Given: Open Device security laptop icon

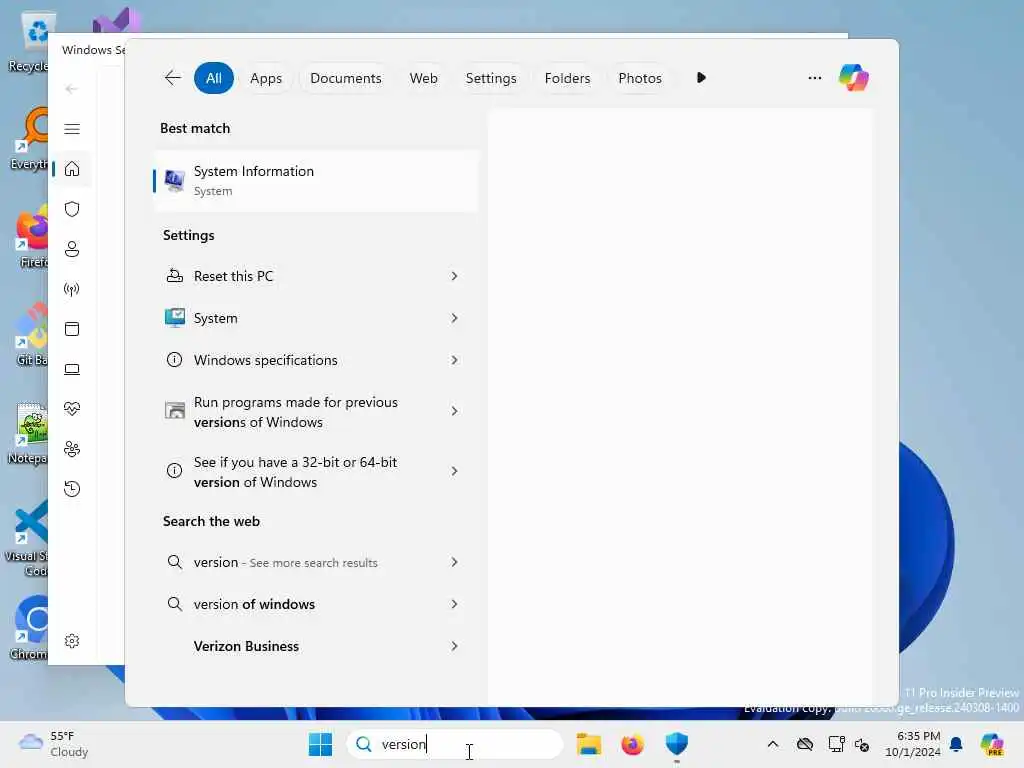Looking at the screenshot, I should point(72,369).
